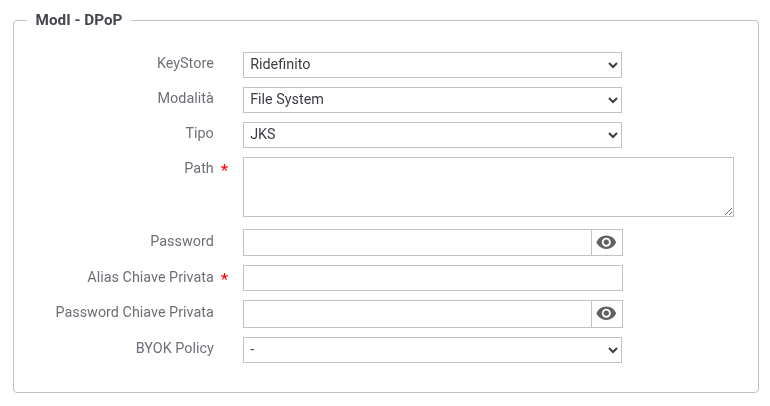Click the Password Chiave Privata label
Image resolution: width=770 pixels, height=406 pixels.
coord(134,312)
